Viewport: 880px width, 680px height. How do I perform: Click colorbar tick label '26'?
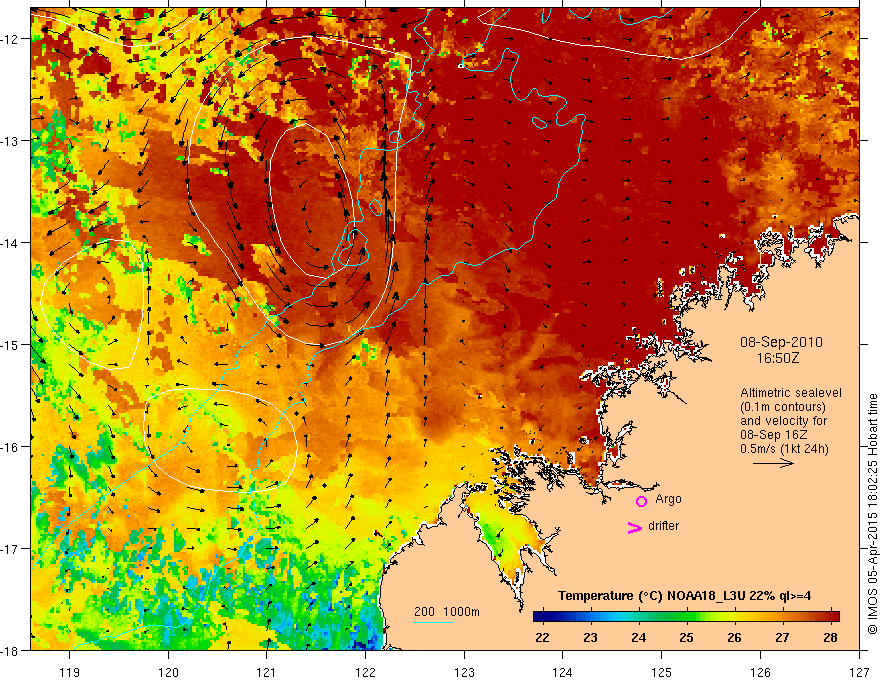click(x=734, y=638)
